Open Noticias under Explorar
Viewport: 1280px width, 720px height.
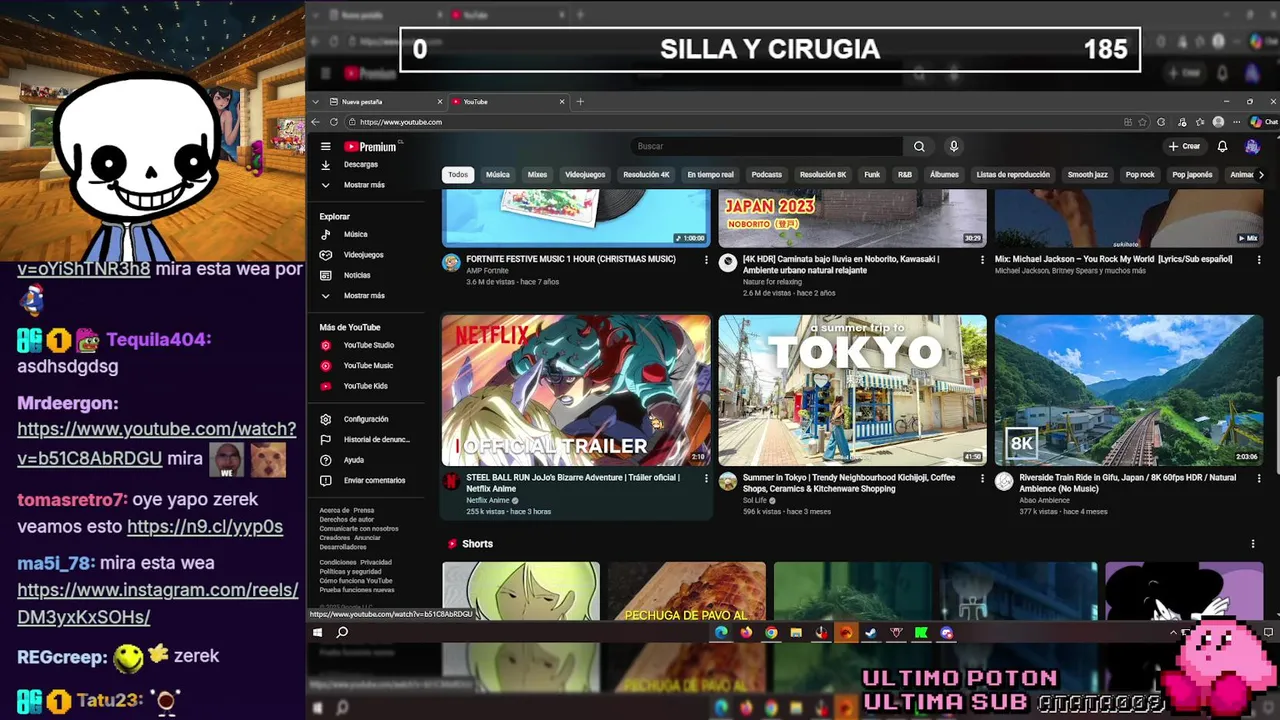pos(357,275)
